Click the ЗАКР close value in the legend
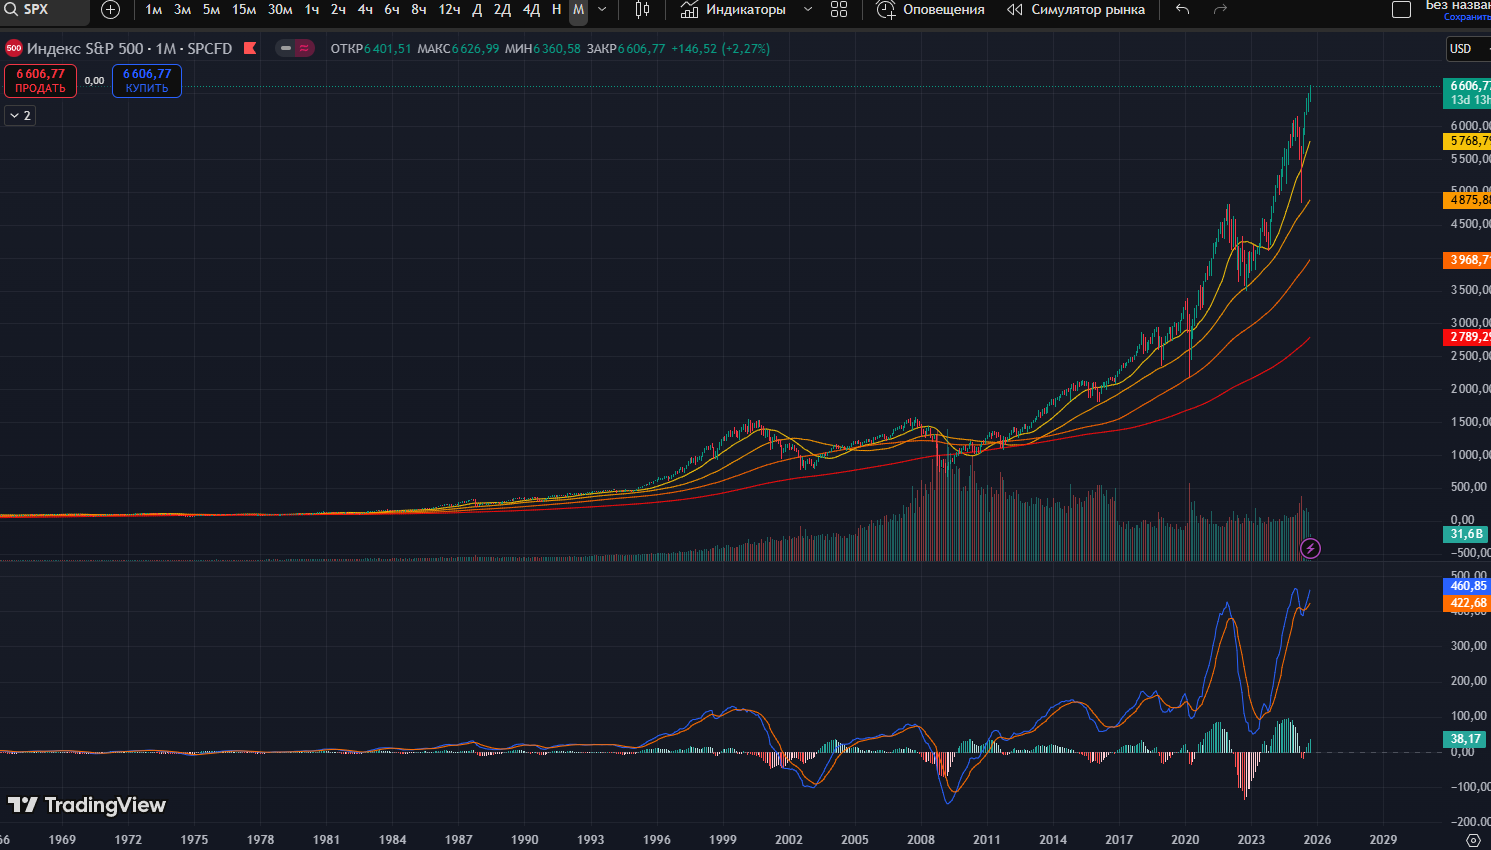The image size is (1491, 850). tap(641, 48)
